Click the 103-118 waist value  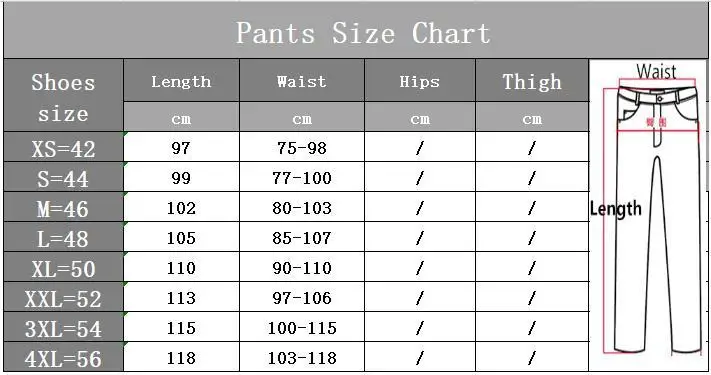[x=302, y=358]
